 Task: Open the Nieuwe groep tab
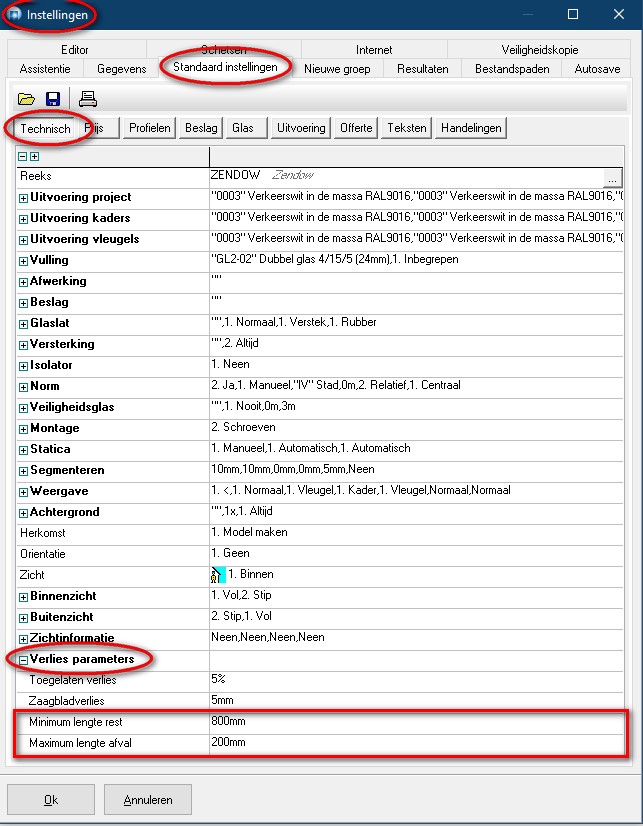(x=337, y=68)
